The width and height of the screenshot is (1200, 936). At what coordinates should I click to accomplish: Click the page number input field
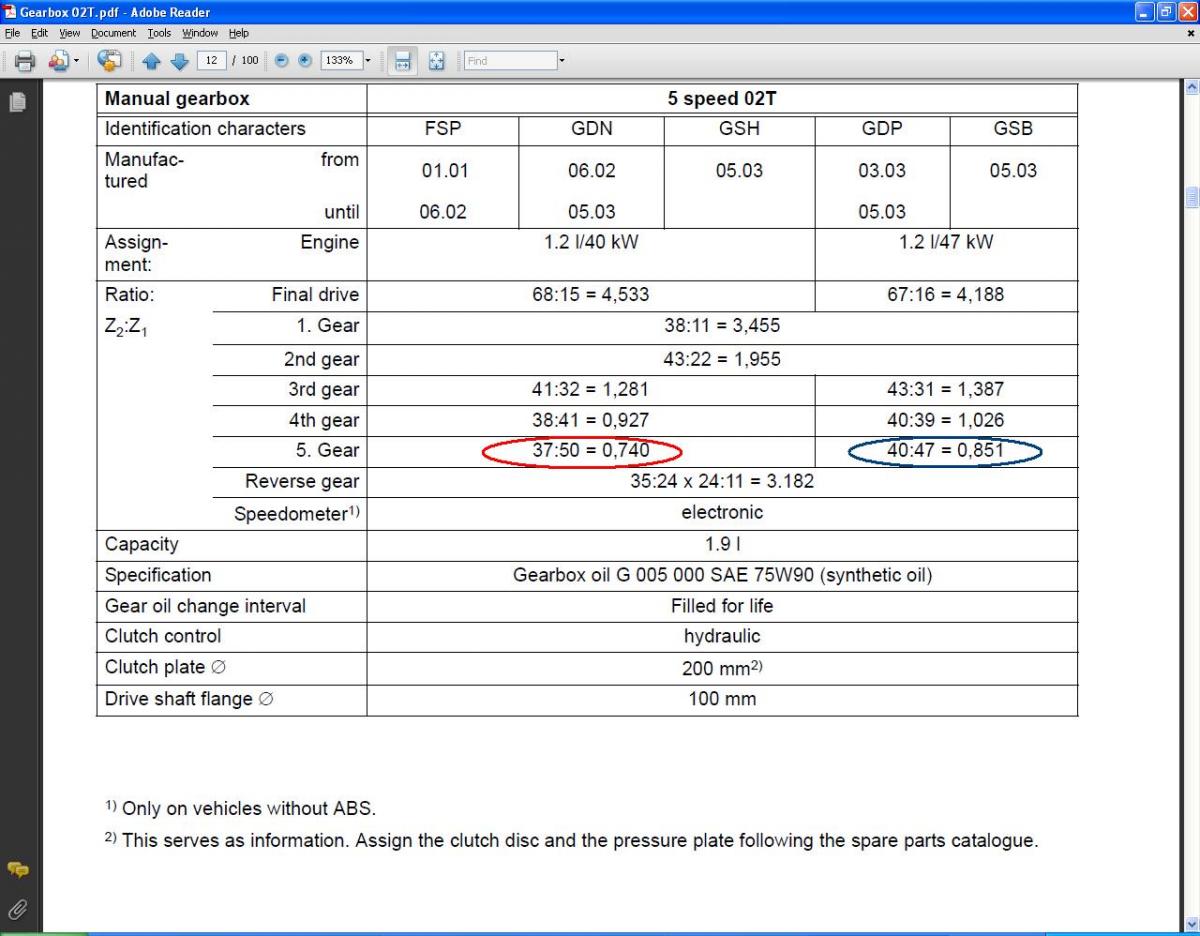(212, 61)
